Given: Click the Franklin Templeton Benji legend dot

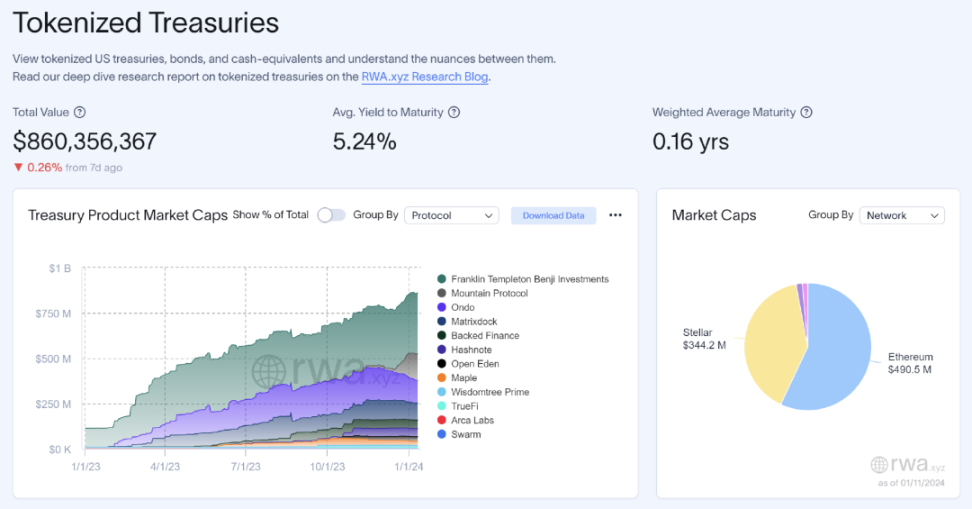Looking at the screenshot, I should click(x=442, y=279).
